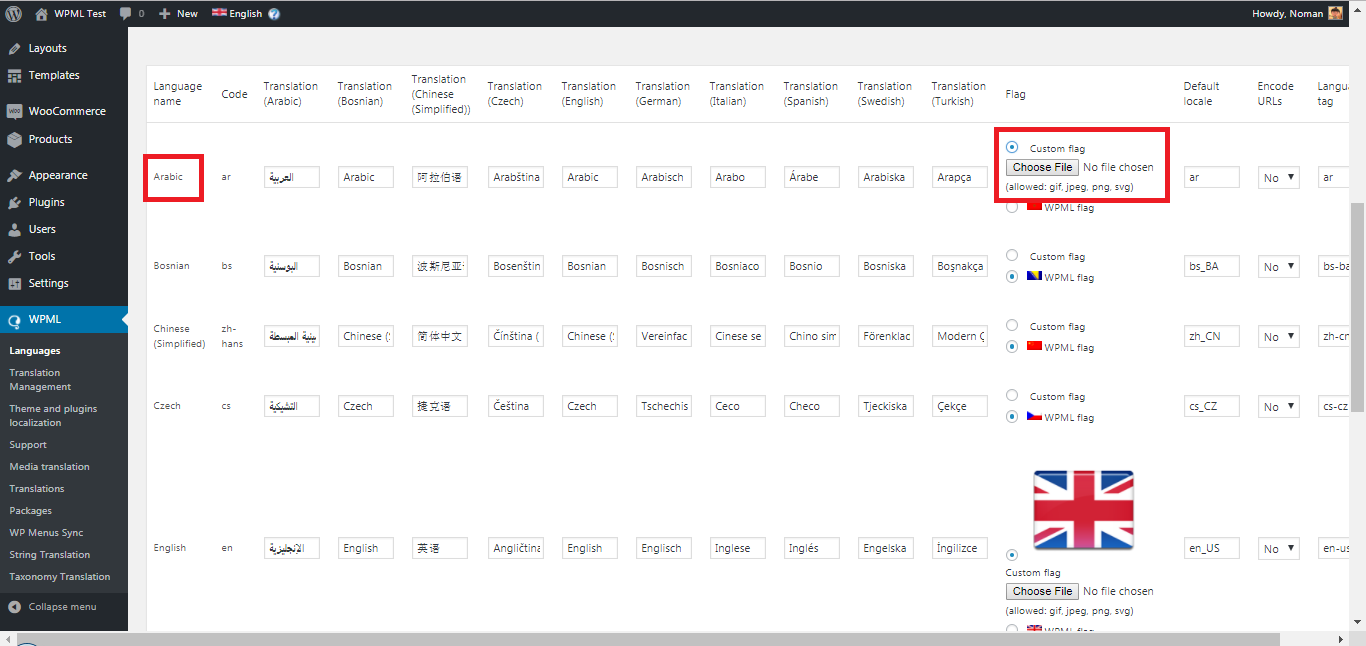Click the large English flag thumbnail
The height and width of the screenshot is (646, 1366).
(1083, 510)
